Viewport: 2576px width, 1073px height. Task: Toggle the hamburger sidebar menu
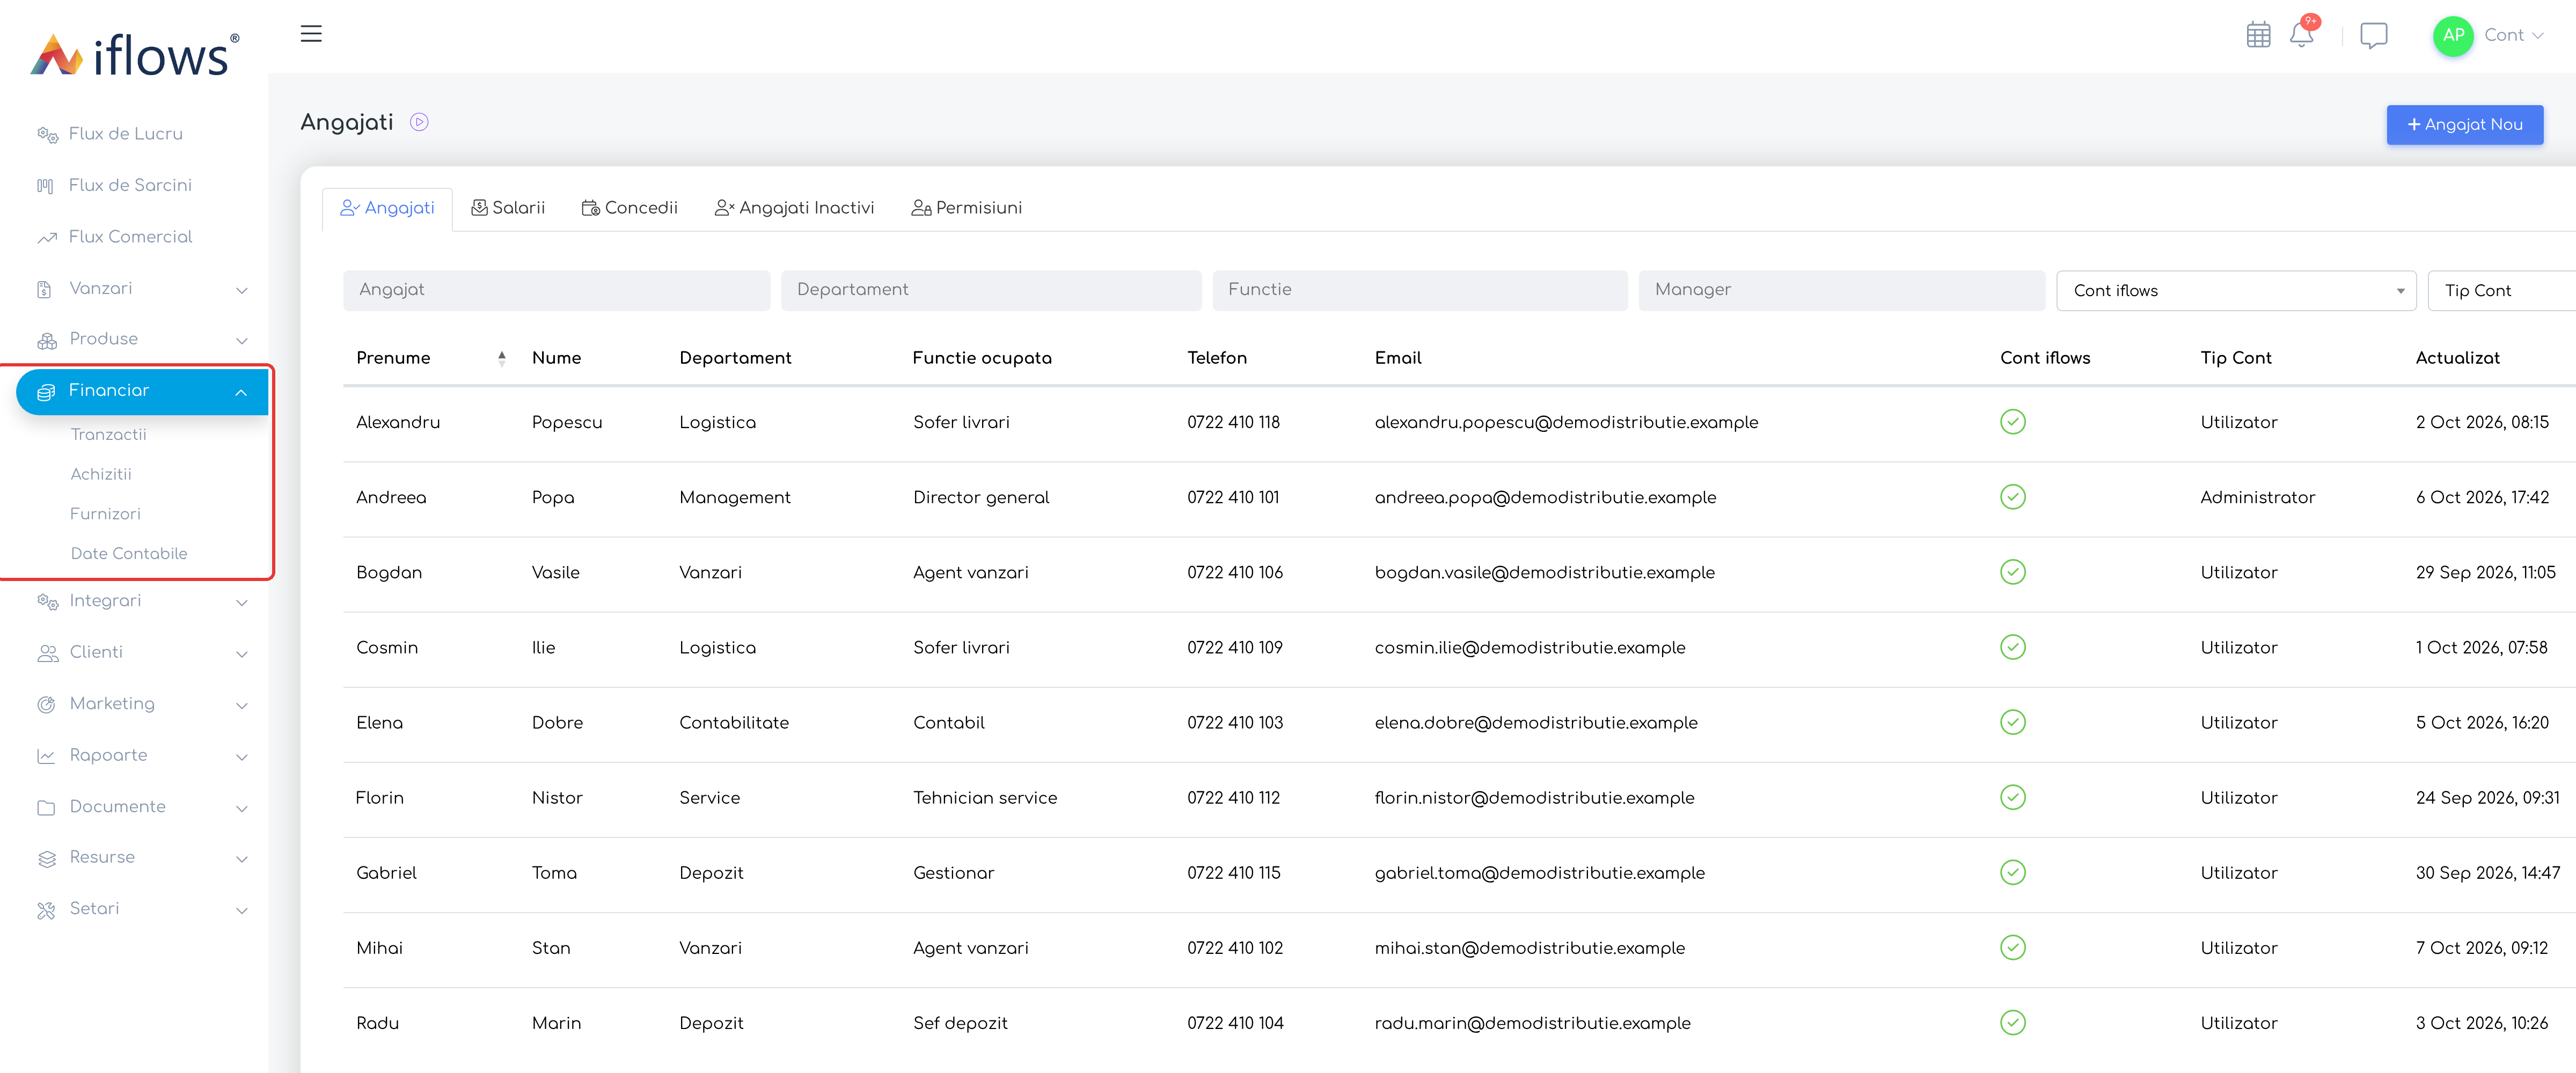(311, 34)
